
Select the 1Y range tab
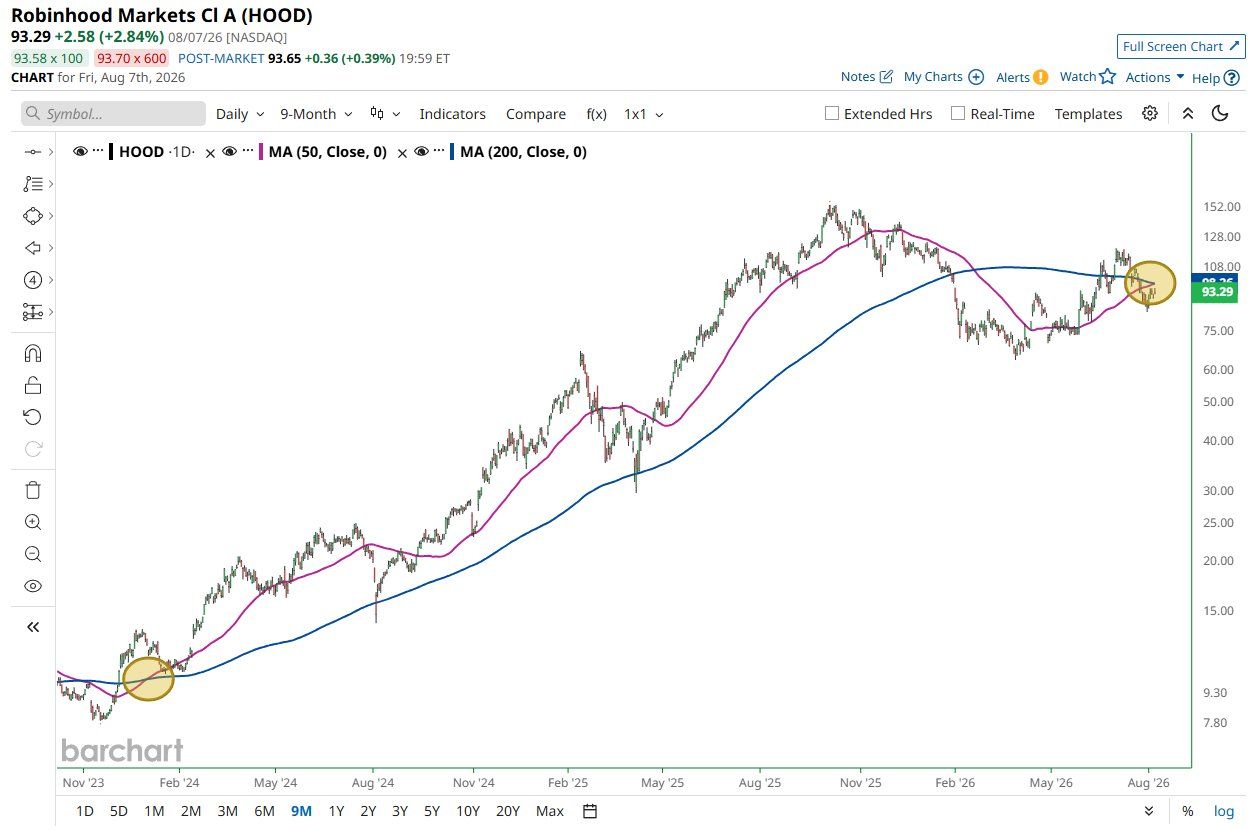point(337,811)
